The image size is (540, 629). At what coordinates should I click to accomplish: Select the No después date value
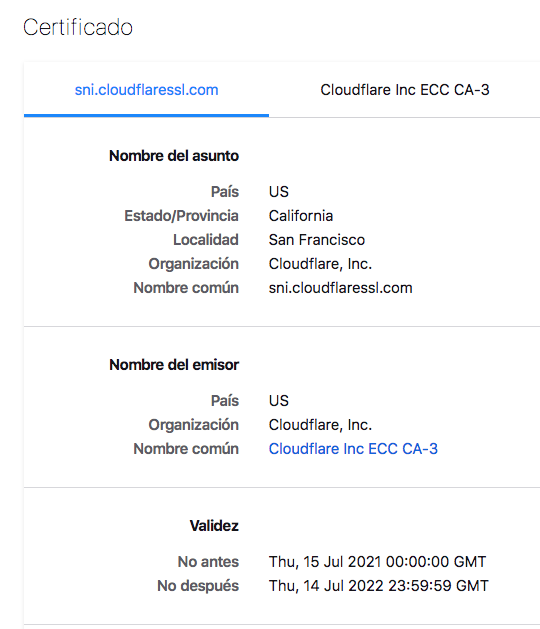(379, 586)
